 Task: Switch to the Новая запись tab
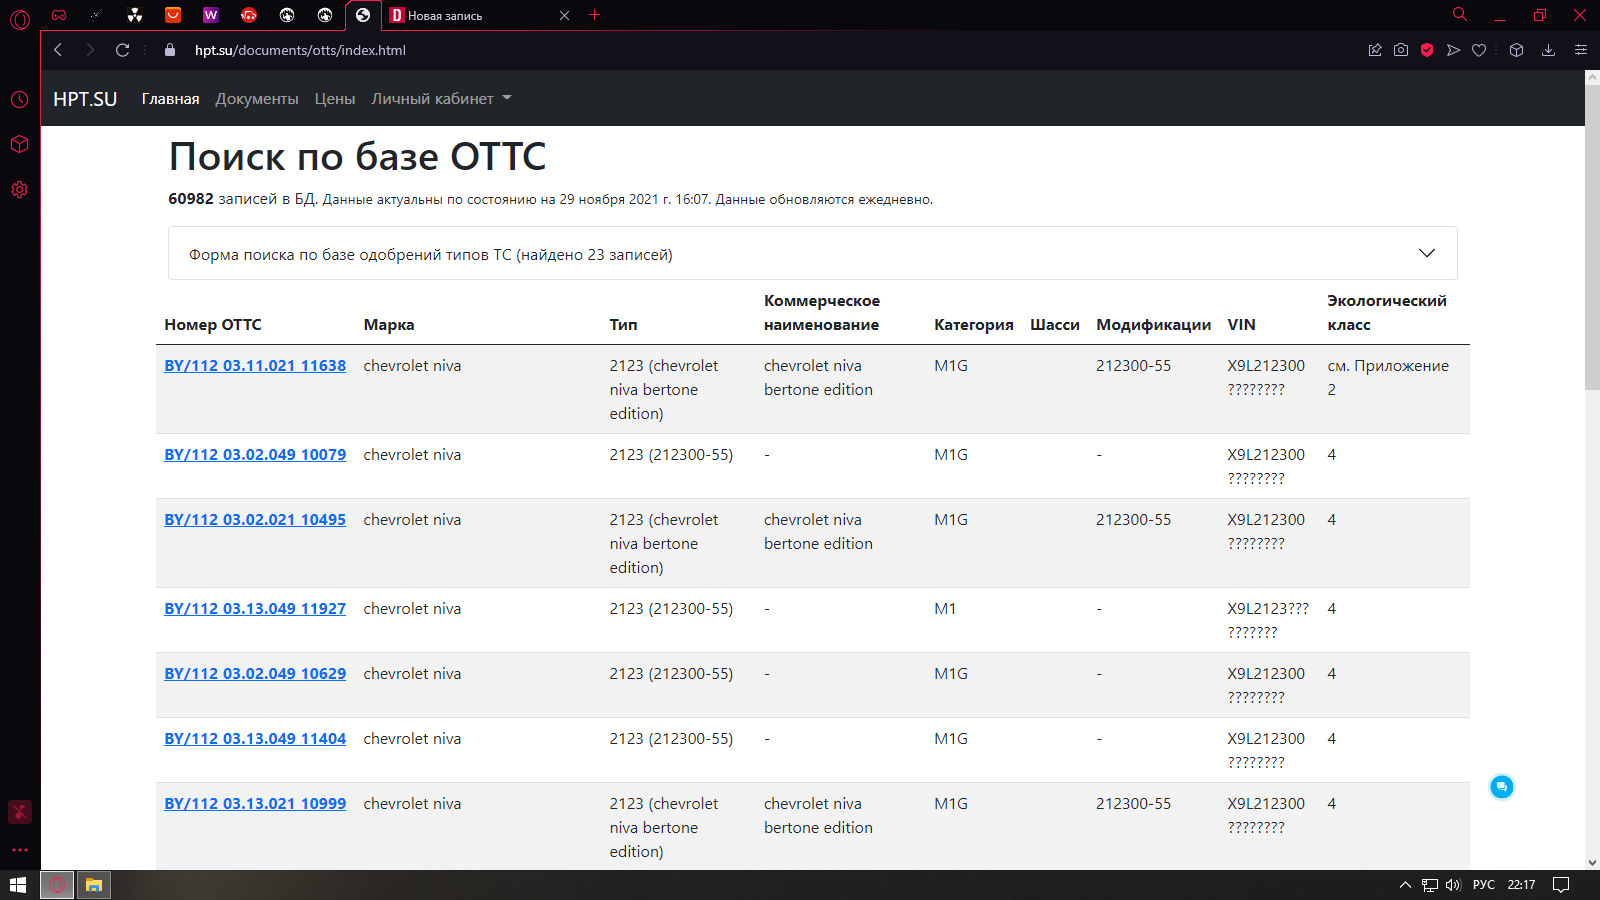470,15
